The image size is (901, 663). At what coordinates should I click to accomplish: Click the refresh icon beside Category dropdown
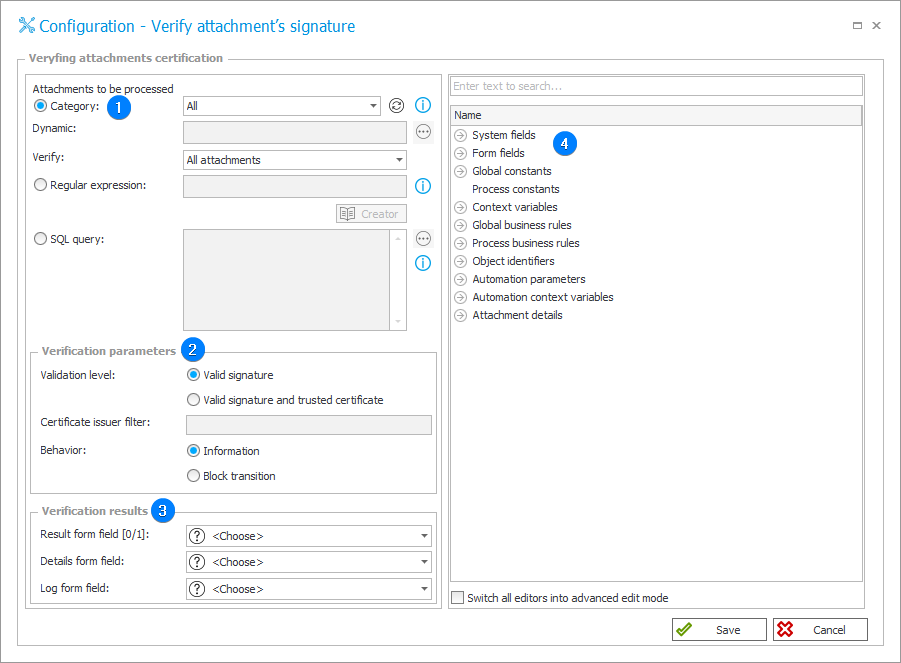[x=396, y=106]
